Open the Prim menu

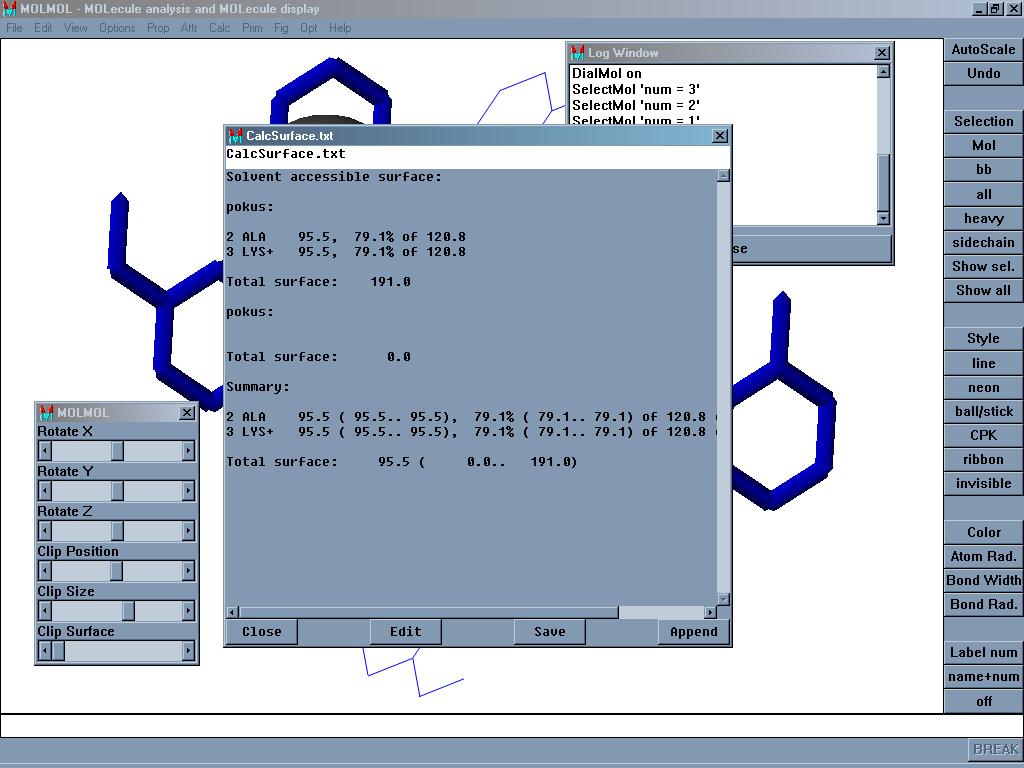[252, 28]
